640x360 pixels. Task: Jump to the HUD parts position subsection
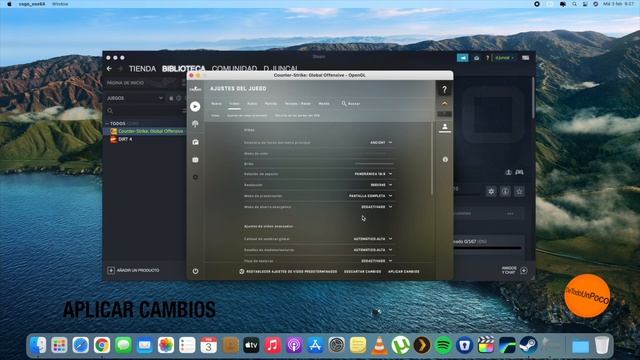[297, 116]
